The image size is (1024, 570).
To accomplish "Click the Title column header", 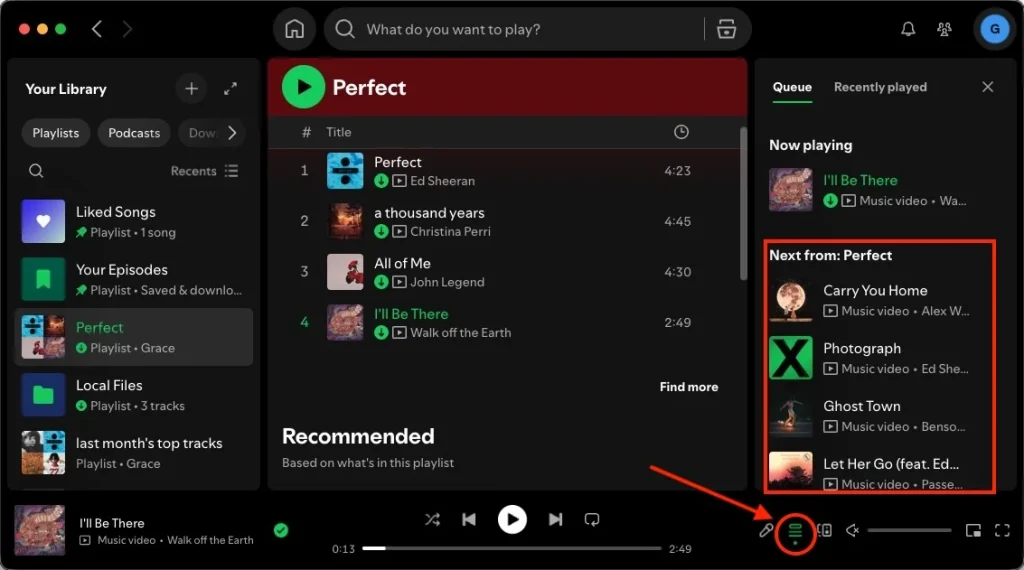I will tap(338, 132).
